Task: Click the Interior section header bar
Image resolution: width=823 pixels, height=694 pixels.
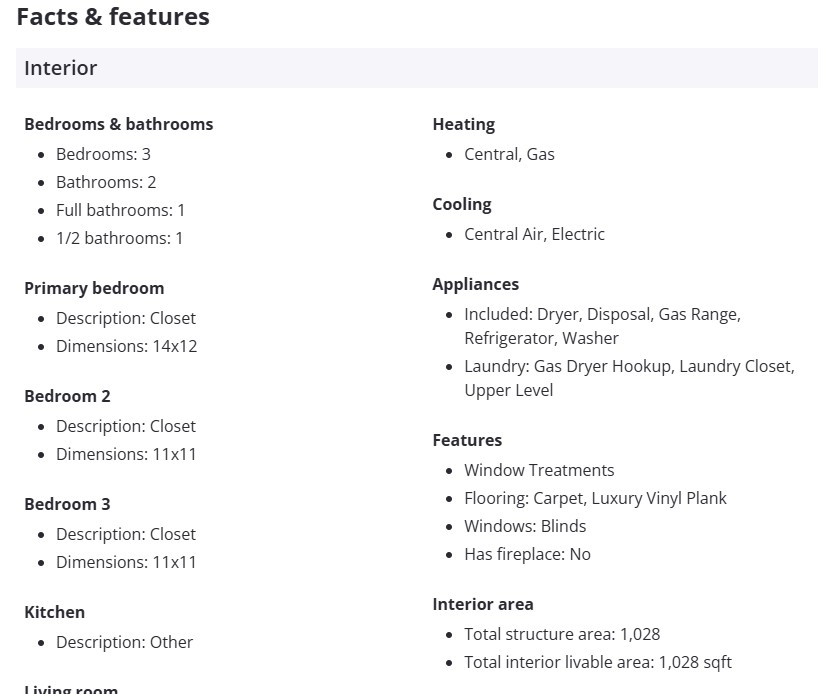Action: 416,68
